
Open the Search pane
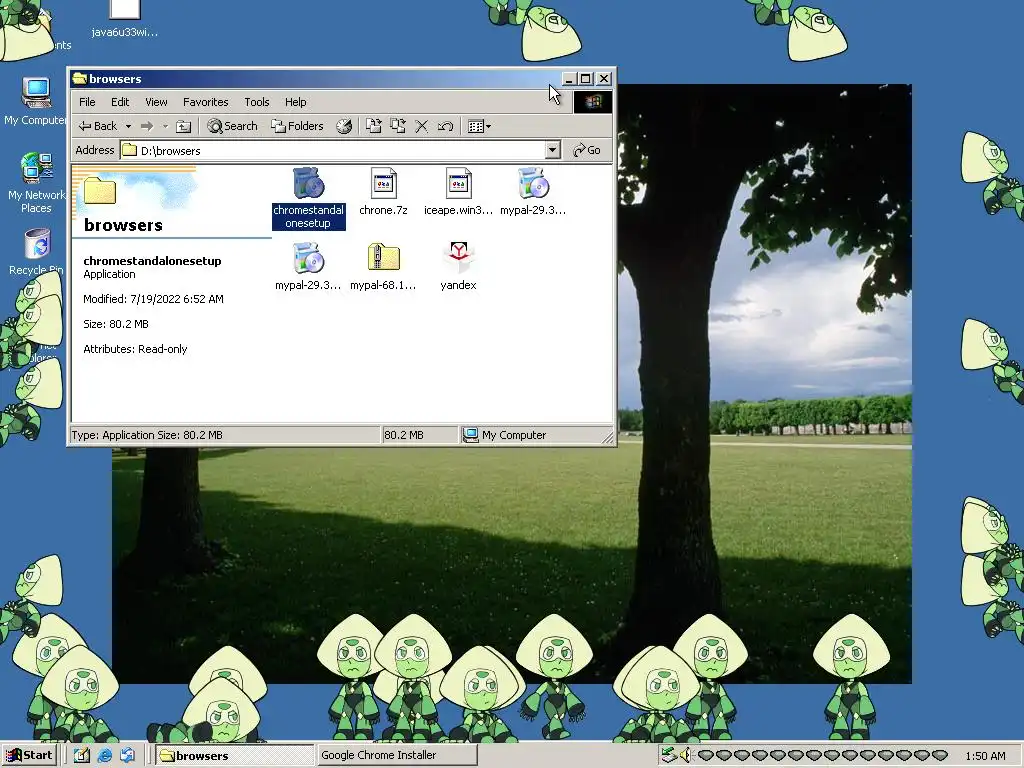pyautogui.click(x=232, y=126)
